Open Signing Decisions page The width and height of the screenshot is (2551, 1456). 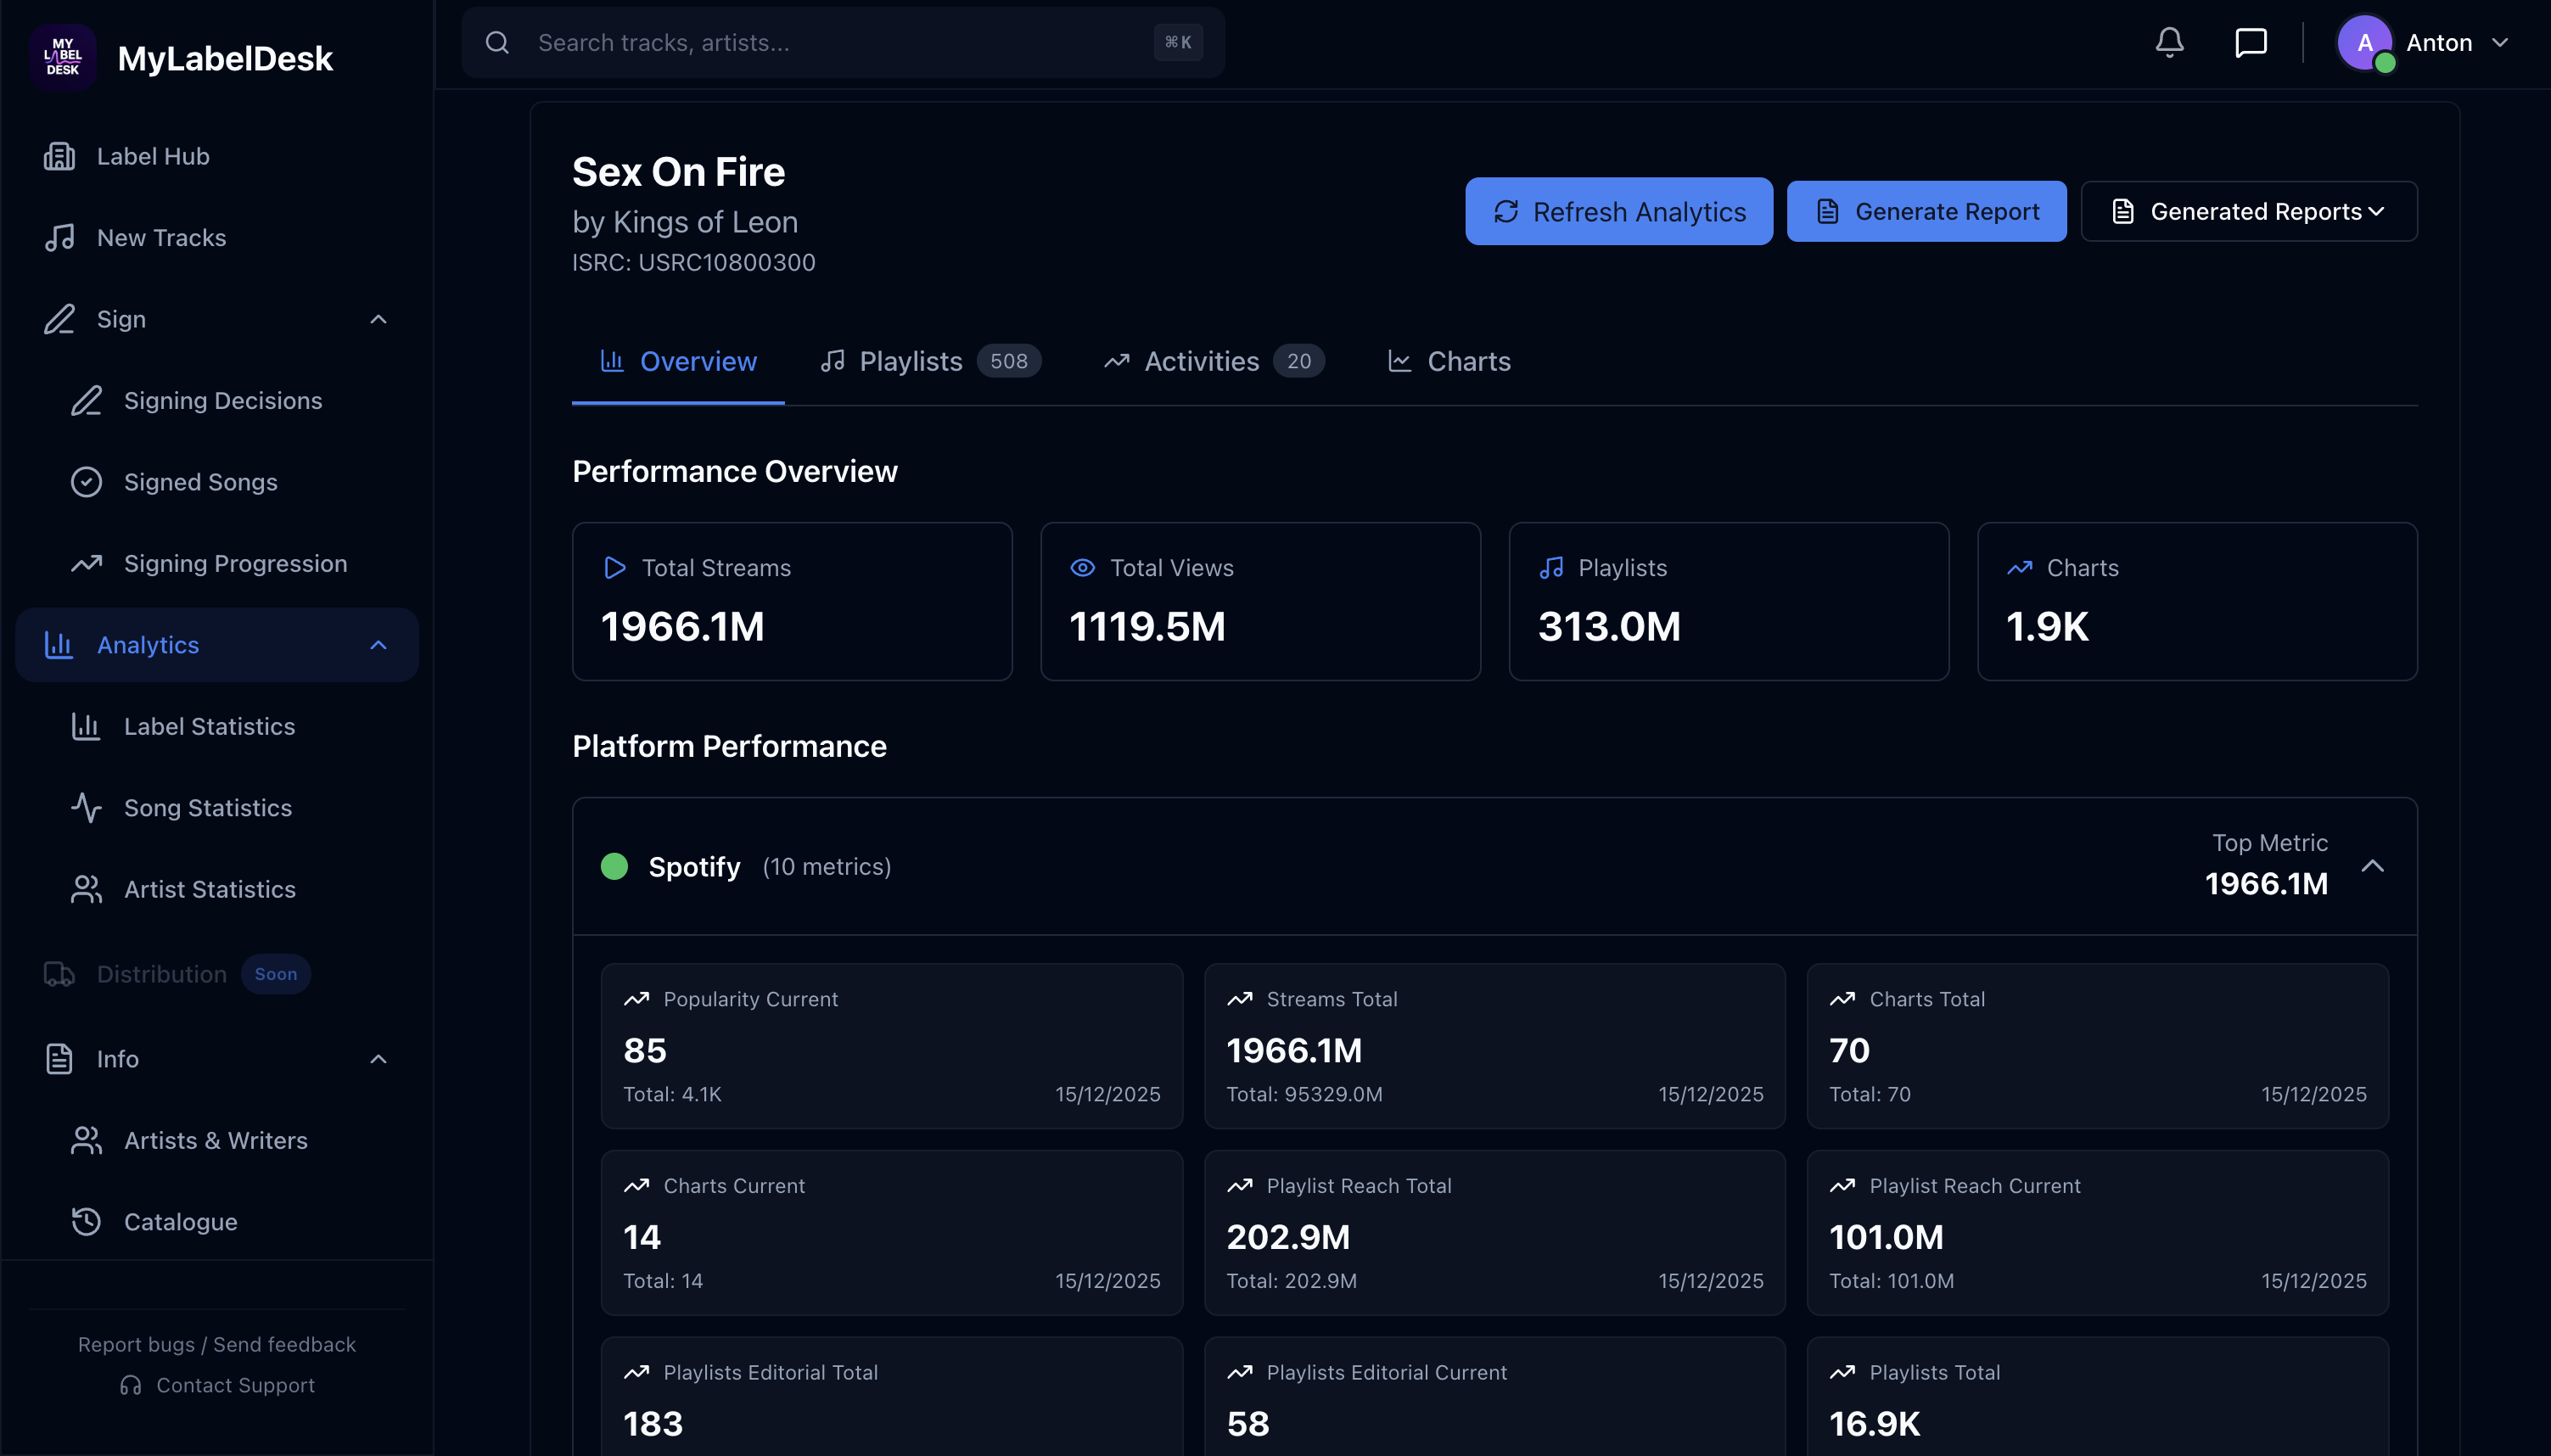(222, 400)
